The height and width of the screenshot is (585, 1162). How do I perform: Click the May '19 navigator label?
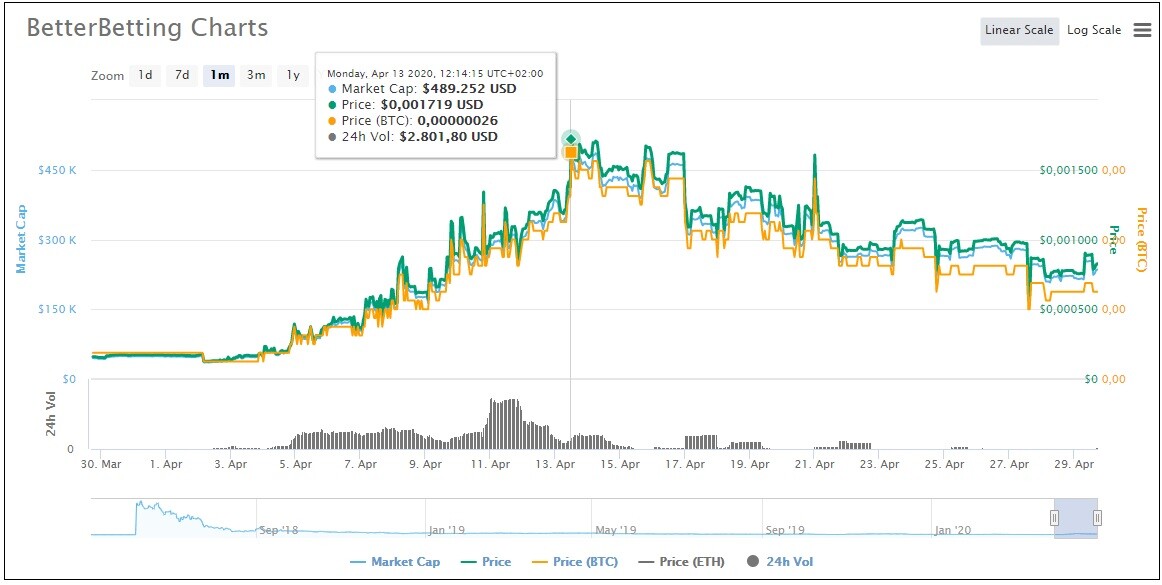616,530
